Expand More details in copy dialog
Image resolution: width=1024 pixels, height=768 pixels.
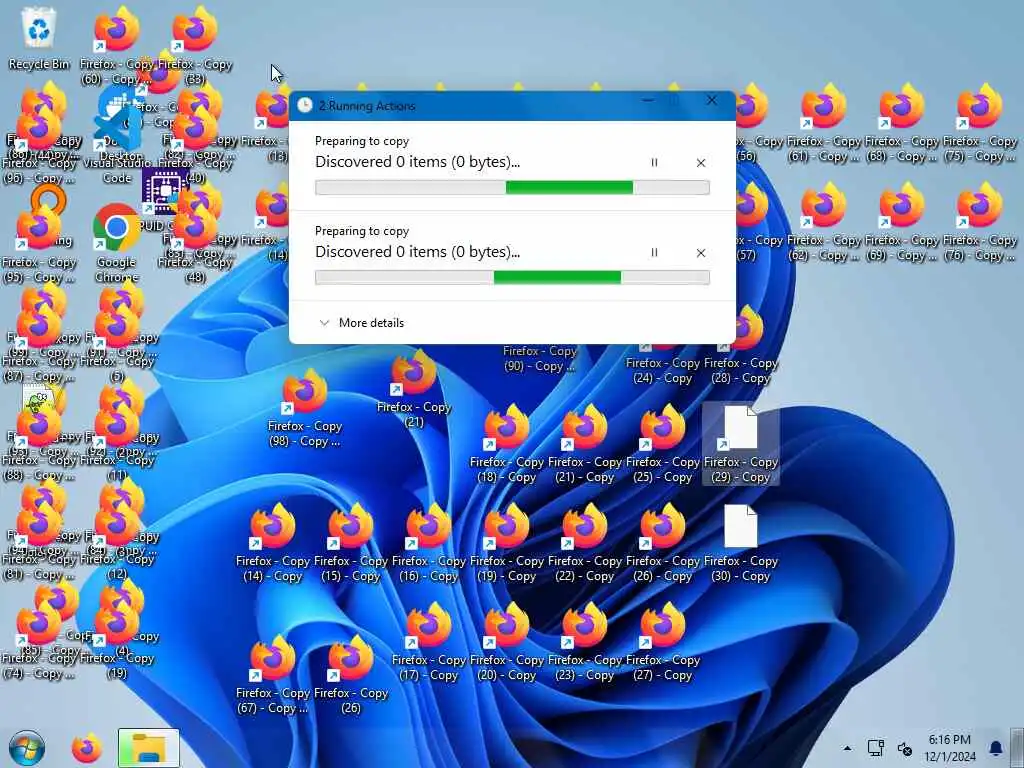pos(361,323)
